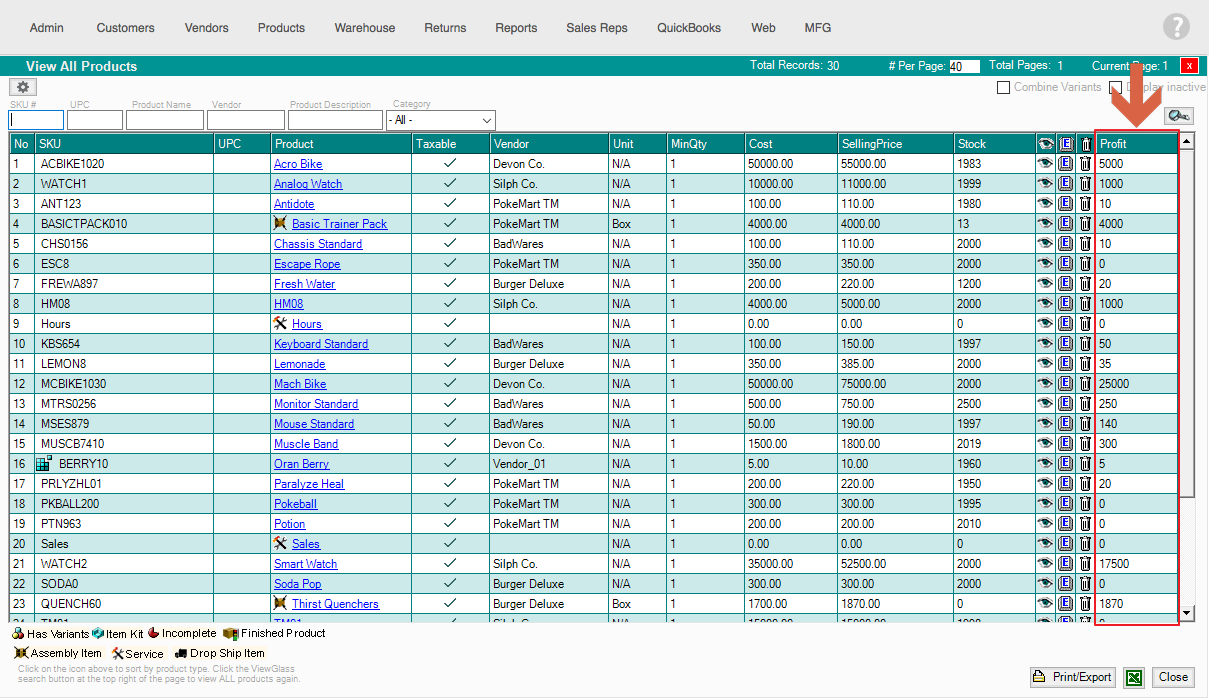Sort by Has Variants icon
This screenshot has width=1209, height=699.
[x=18, y=633]
